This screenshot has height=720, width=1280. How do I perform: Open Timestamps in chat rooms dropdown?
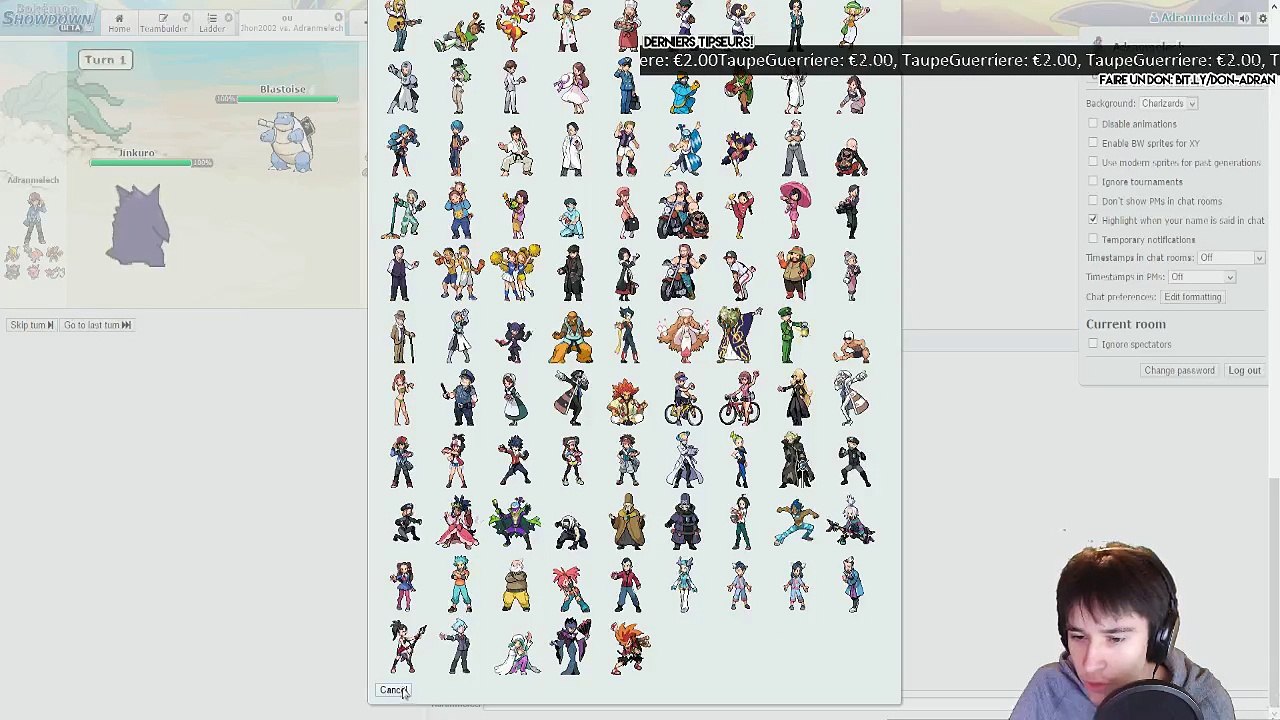(x=1232, y=258)
